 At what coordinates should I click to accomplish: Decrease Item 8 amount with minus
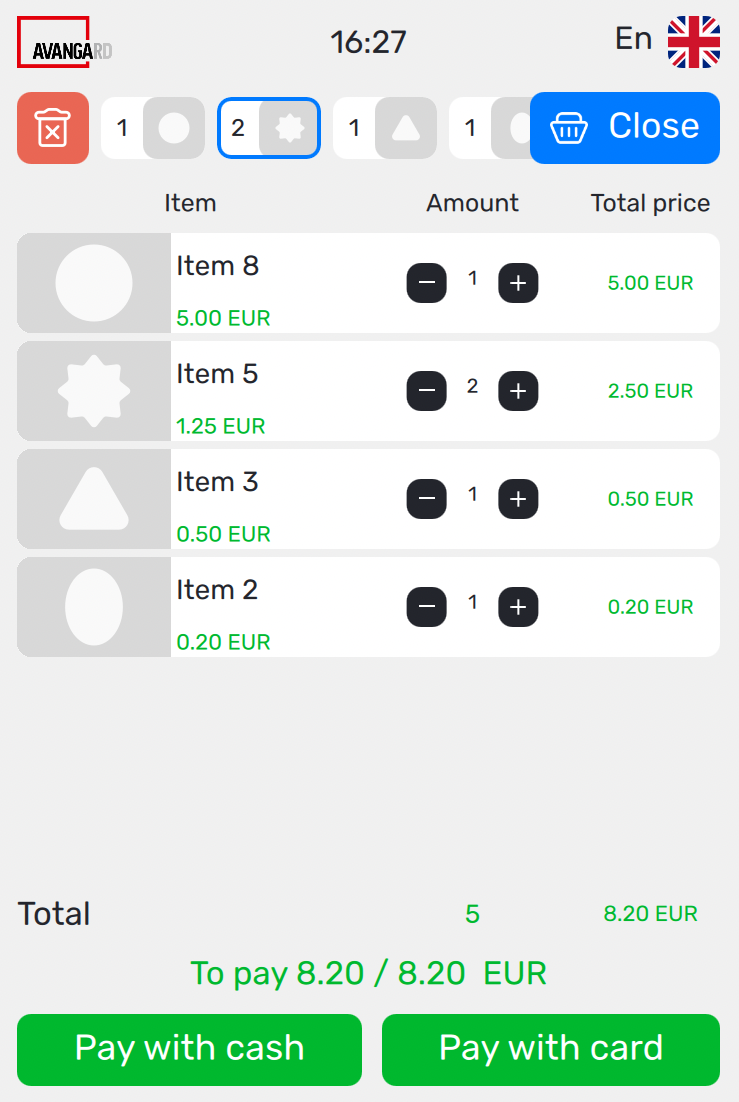[427, 283]
